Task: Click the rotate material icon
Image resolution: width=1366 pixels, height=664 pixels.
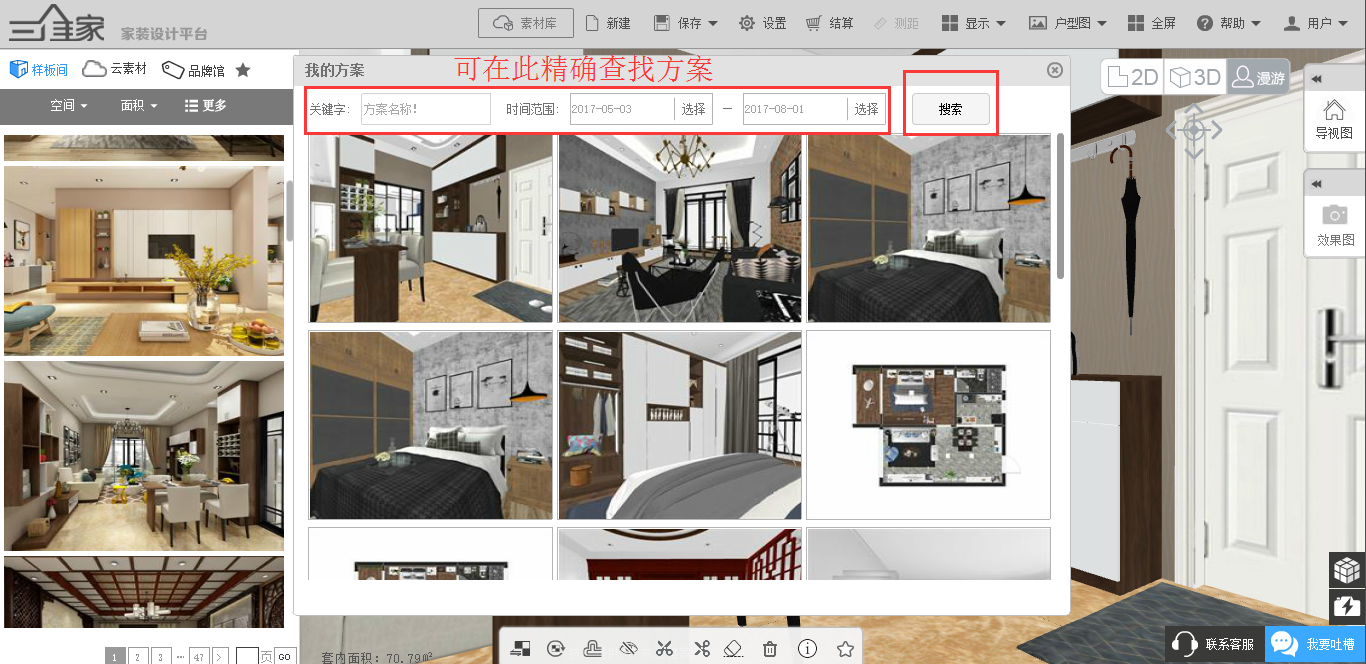Action: pyautogui.click(x=556, y=648)
